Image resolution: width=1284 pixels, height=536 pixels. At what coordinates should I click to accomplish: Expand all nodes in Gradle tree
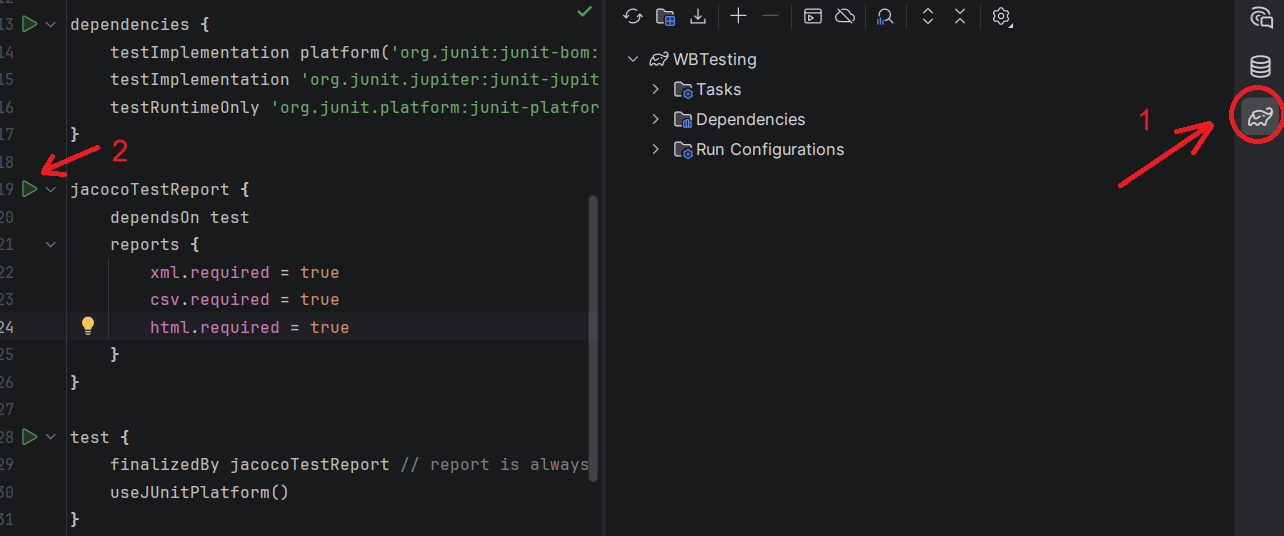click(x=928, y=16)
